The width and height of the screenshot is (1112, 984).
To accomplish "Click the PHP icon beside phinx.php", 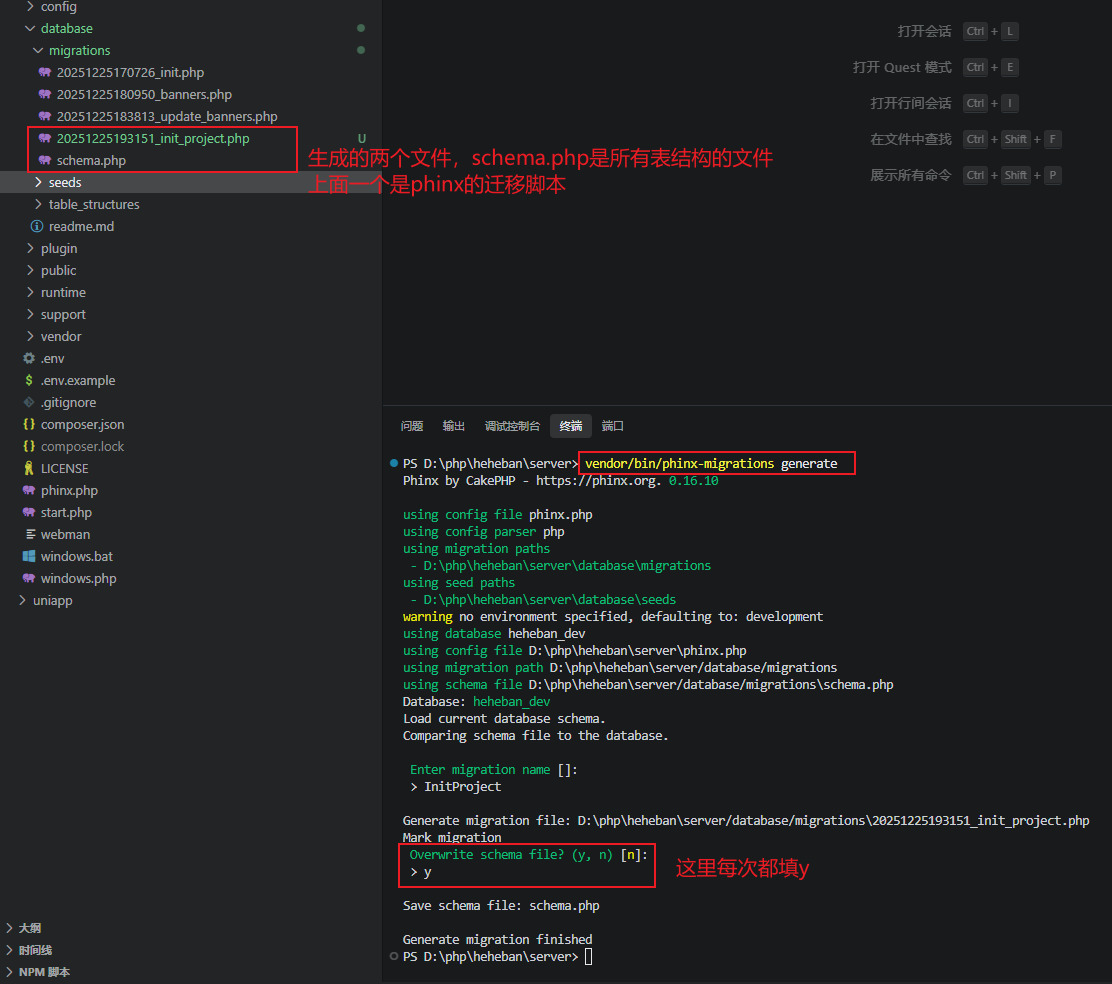I will pos(29,491).
